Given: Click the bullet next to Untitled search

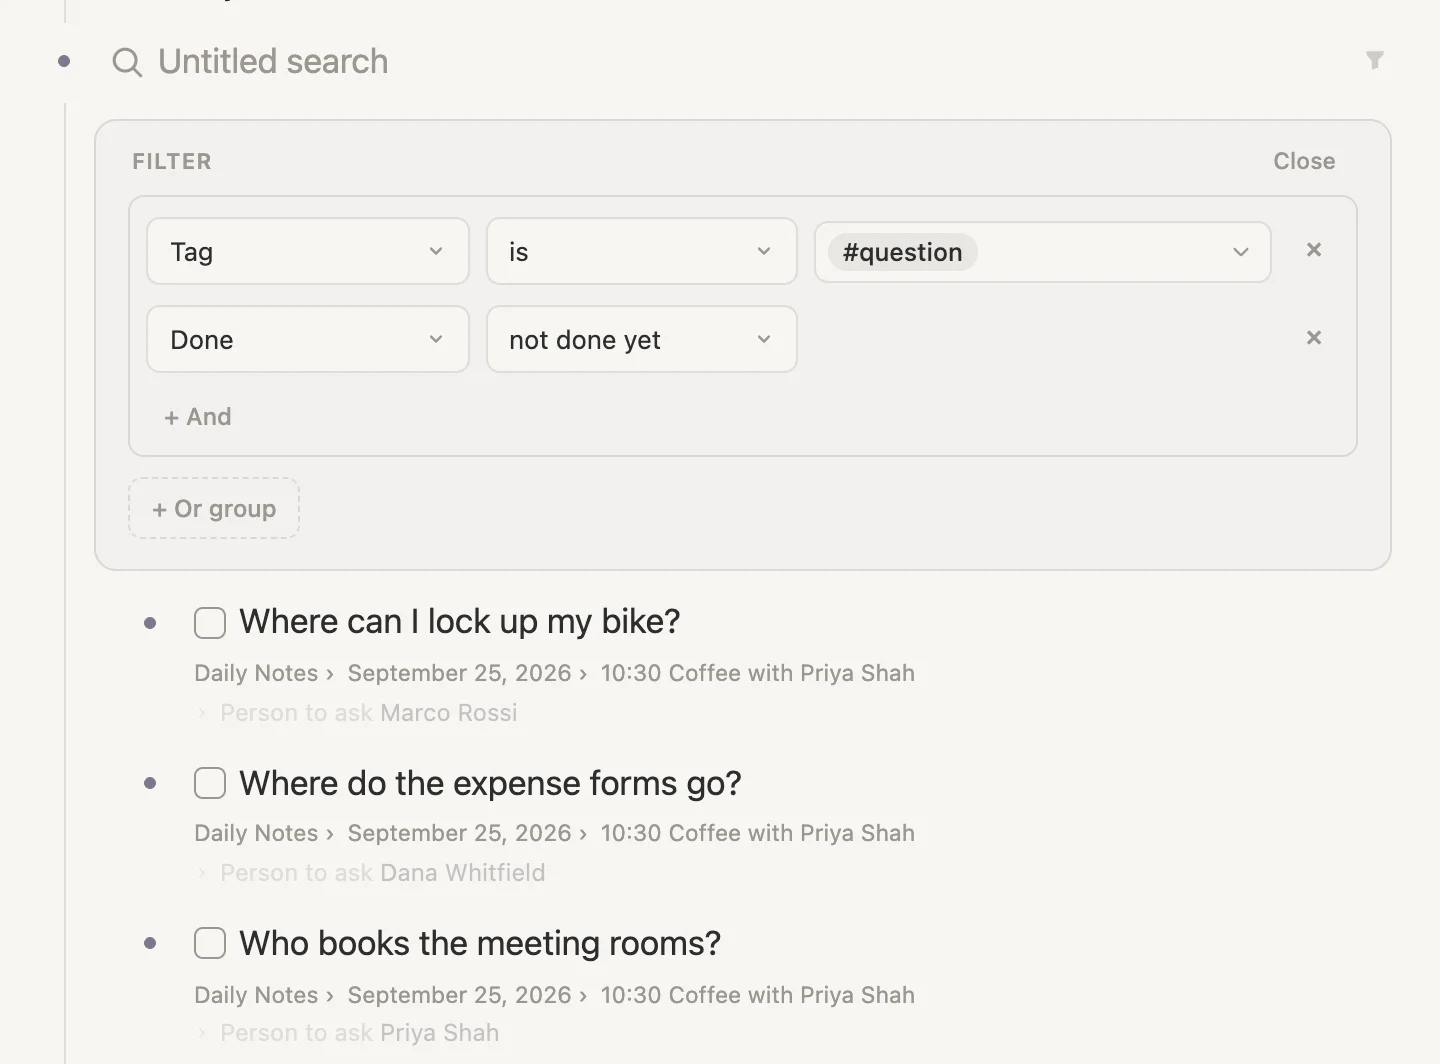Looking at the screenshot, I should point(65,61).
